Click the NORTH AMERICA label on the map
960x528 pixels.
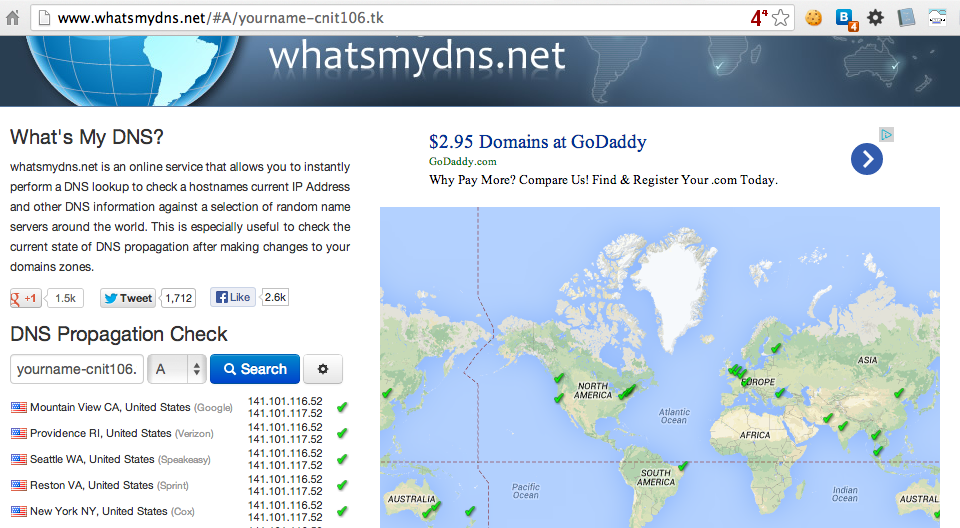pos(593,391)
